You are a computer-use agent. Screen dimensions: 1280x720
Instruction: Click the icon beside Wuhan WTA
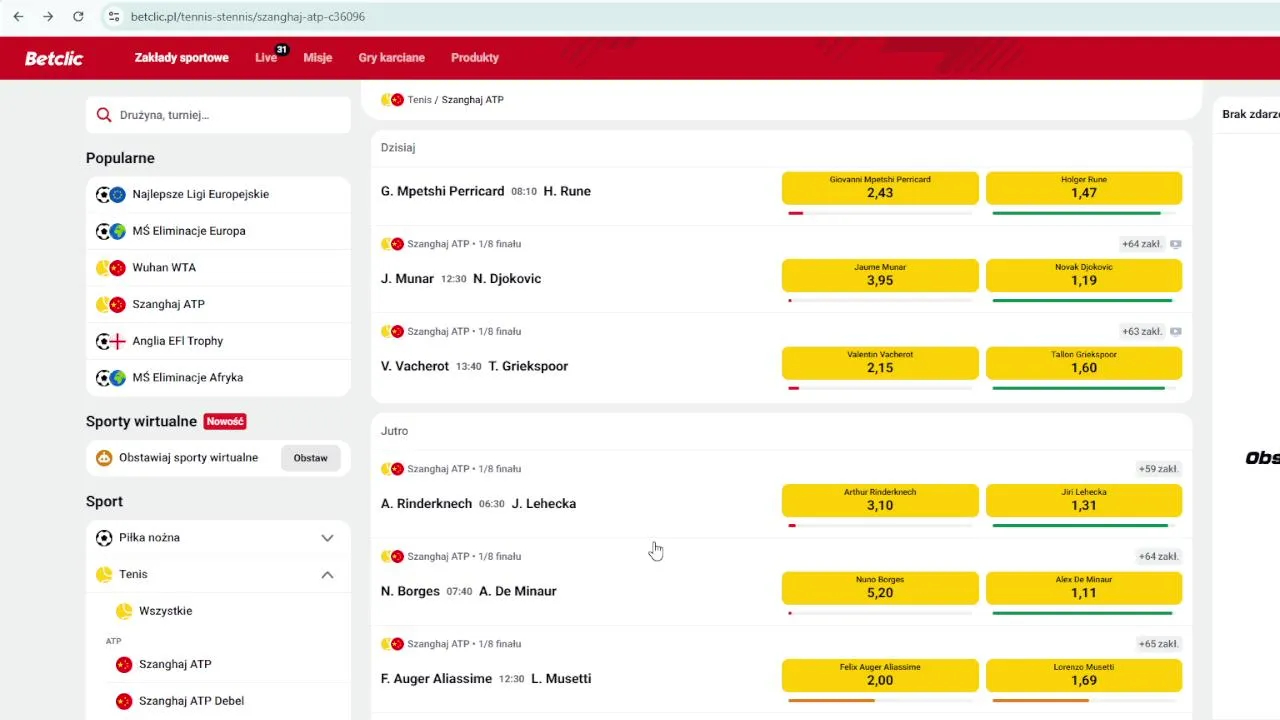point(110,268)
